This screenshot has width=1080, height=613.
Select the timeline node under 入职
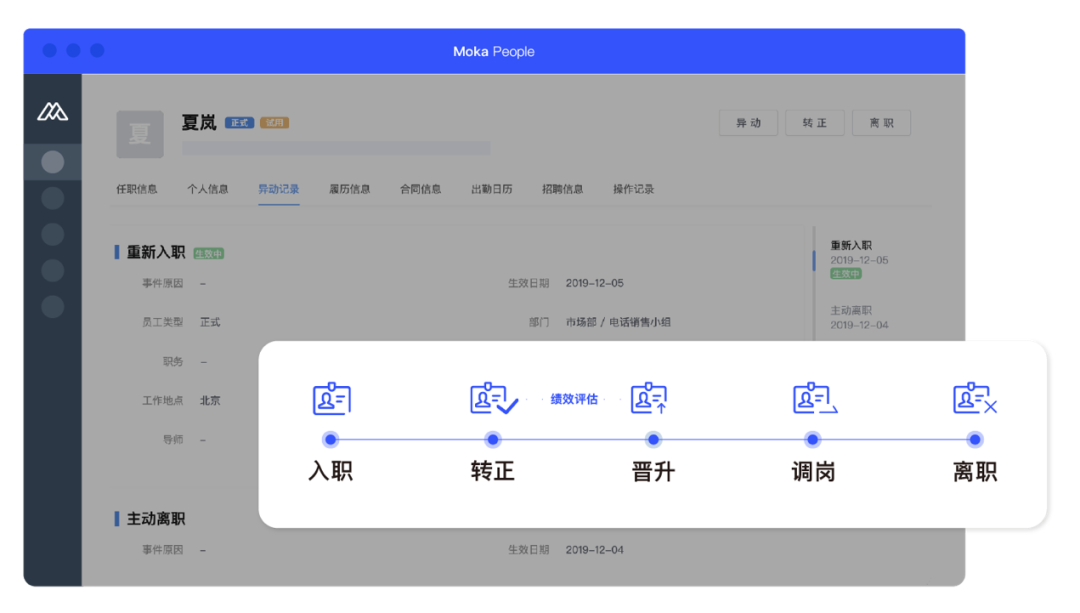point(331,439)
